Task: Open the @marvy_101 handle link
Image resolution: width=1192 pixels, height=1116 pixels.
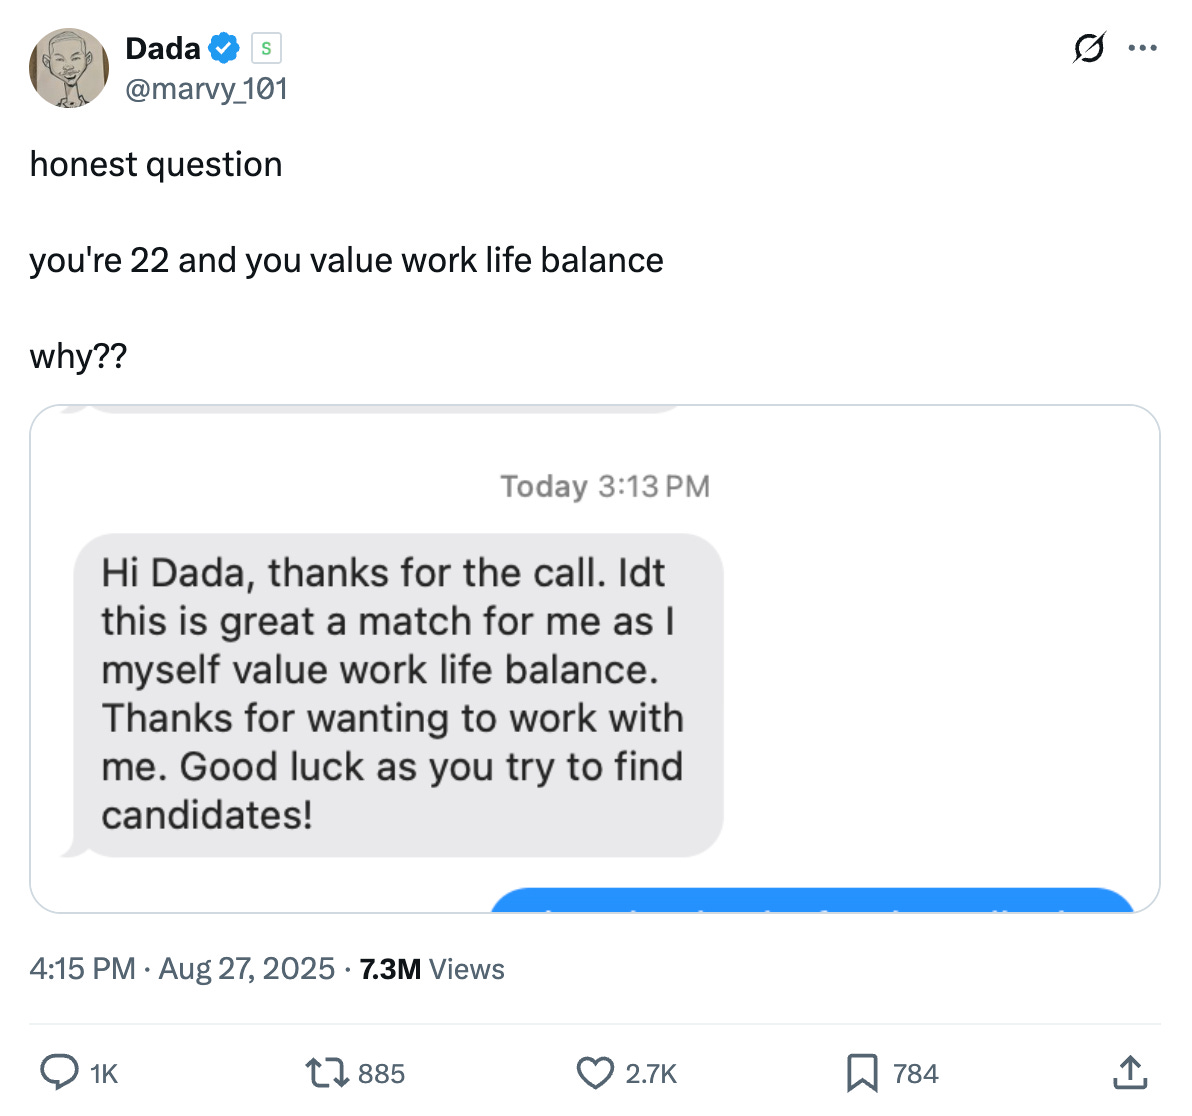Action: pos(206,89)
